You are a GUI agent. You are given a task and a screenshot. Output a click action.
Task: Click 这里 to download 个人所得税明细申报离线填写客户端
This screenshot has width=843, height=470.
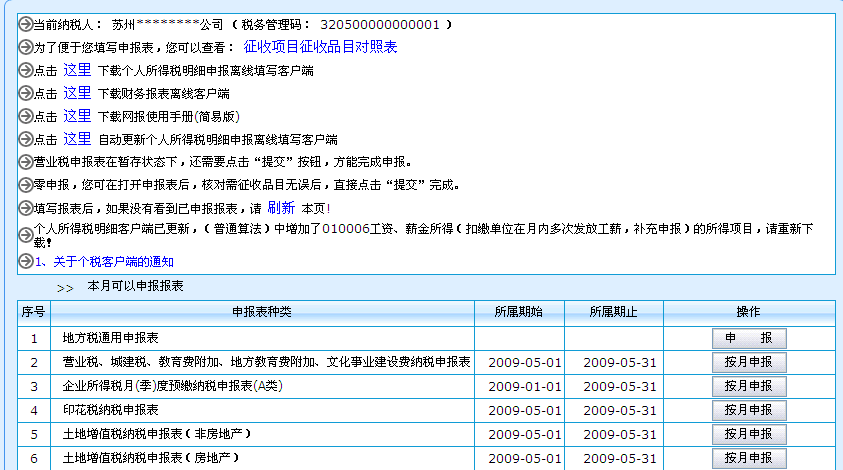click(x=77, y=70)
